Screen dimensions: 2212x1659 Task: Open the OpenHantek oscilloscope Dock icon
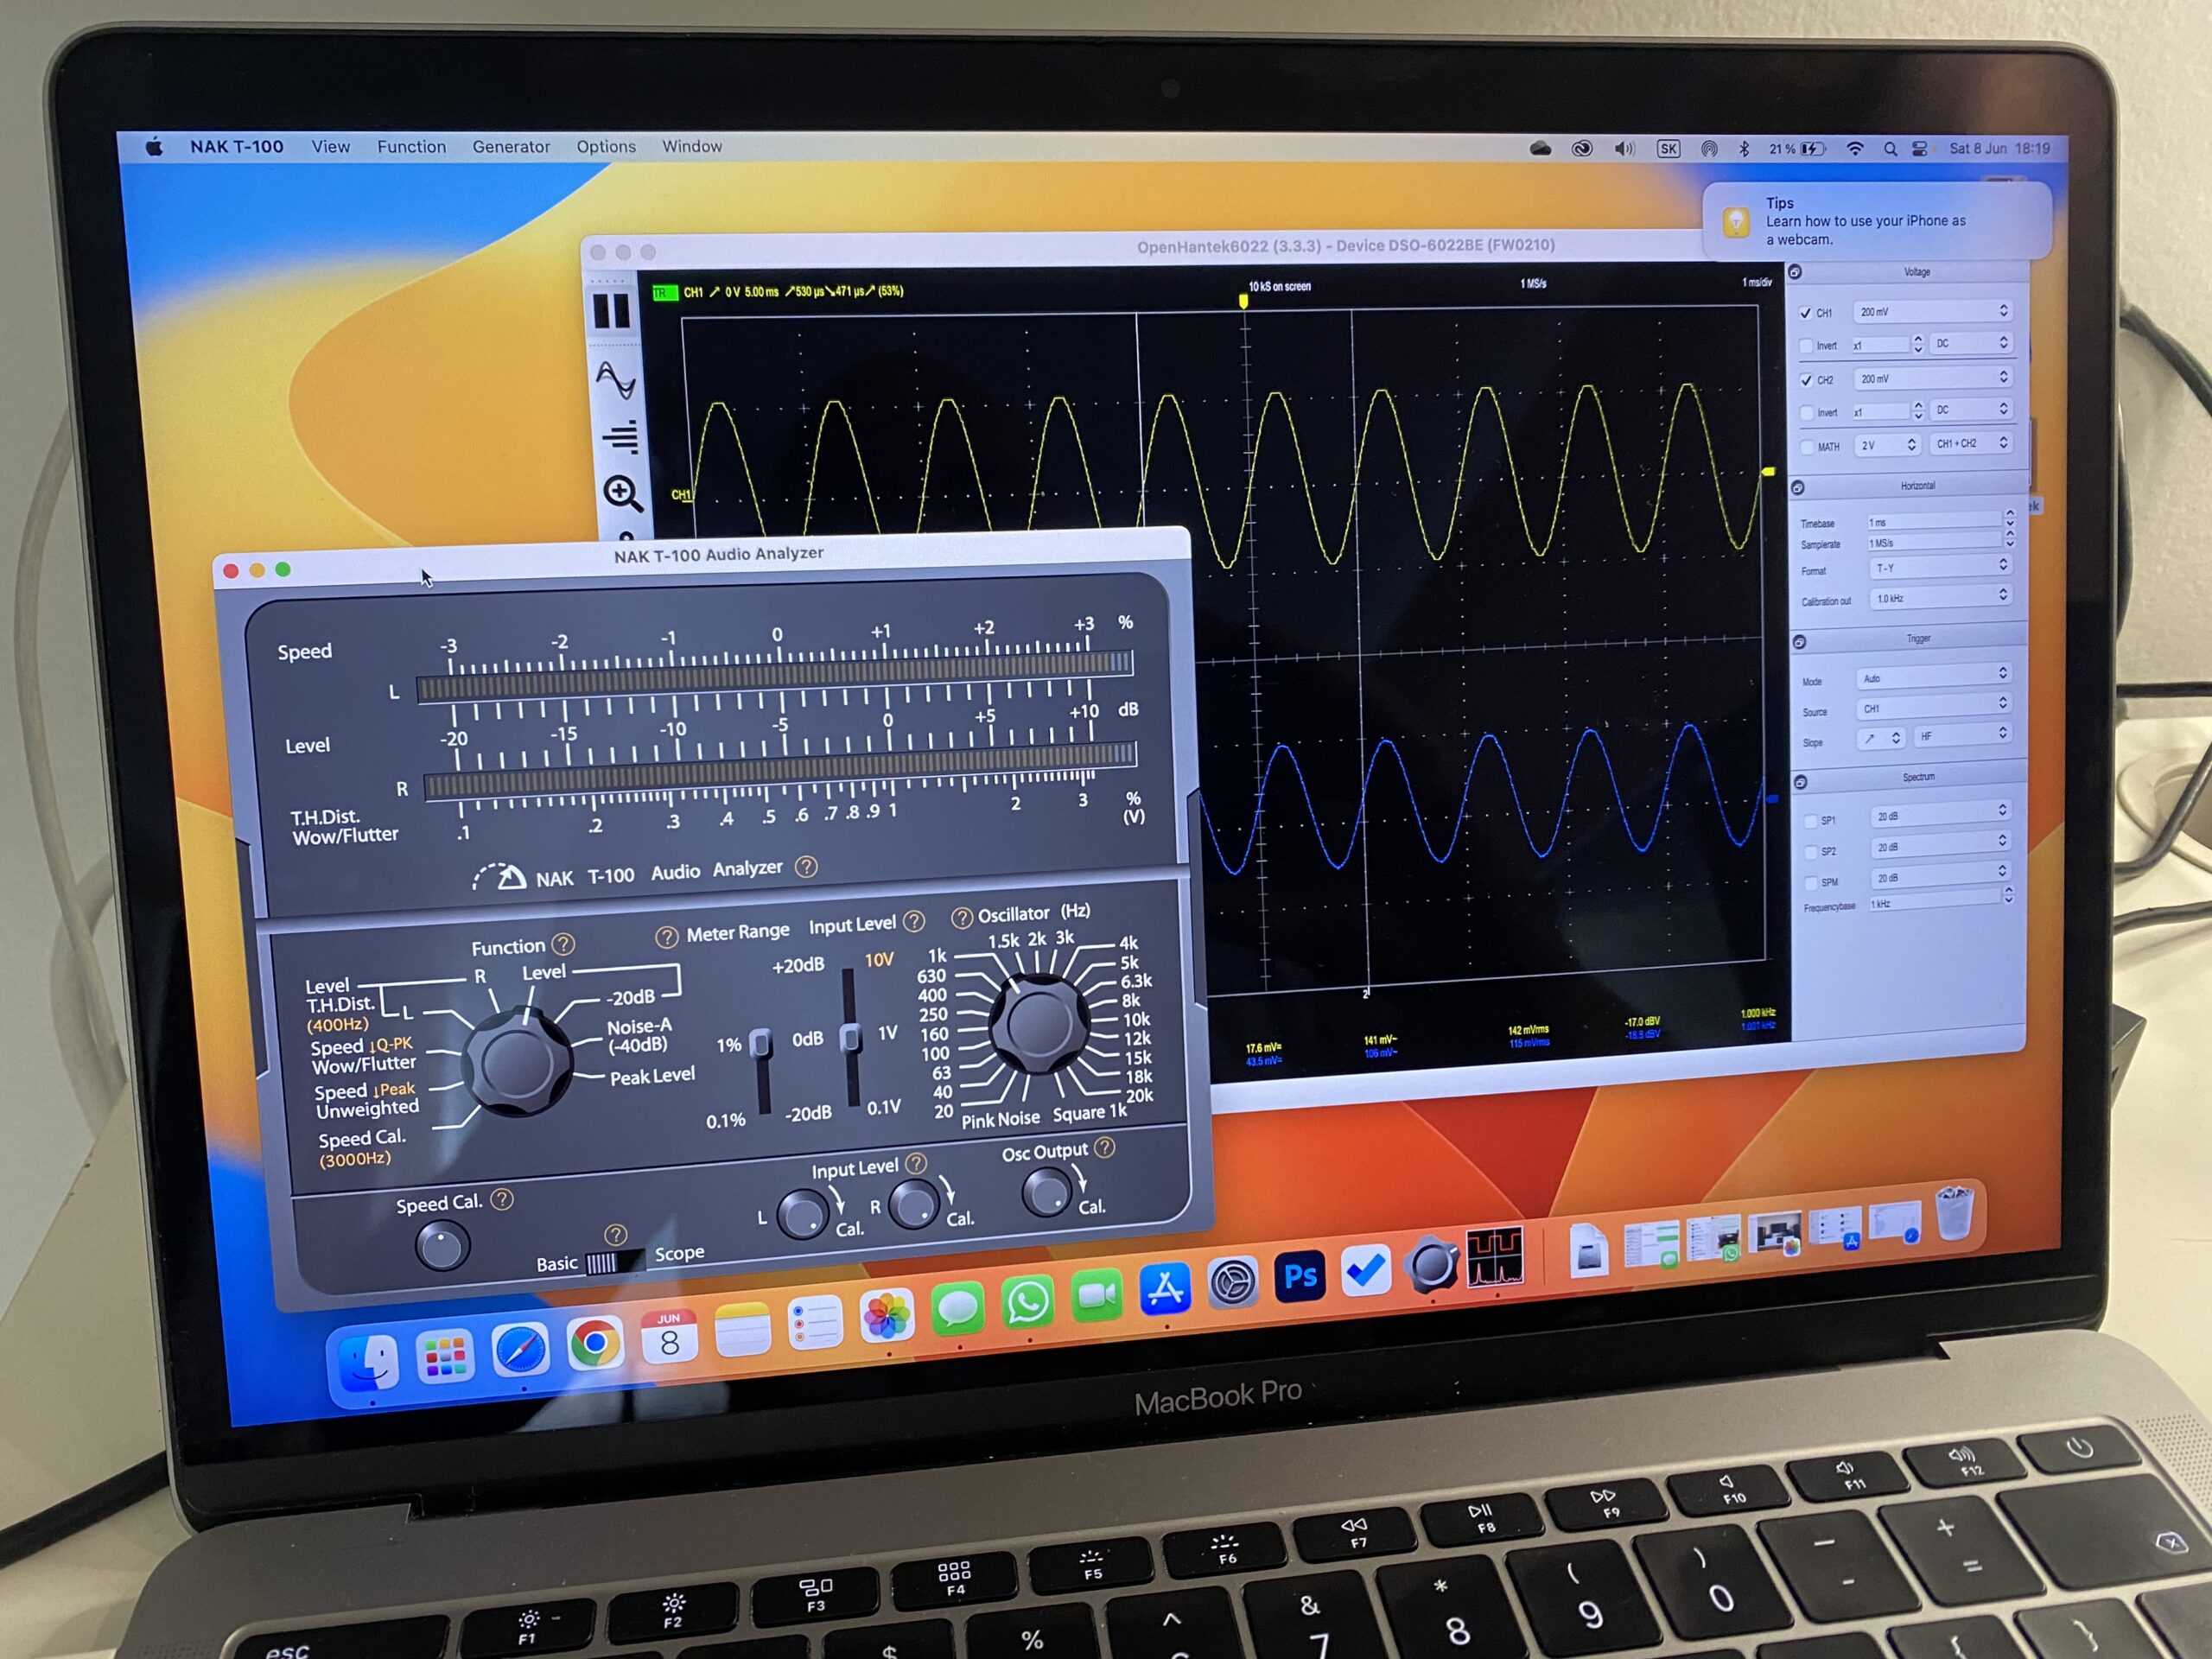click(1494, 1258)
